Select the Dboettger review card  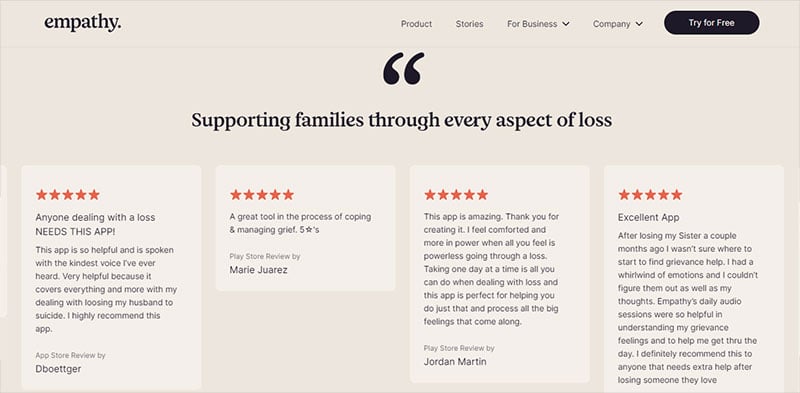111,278
